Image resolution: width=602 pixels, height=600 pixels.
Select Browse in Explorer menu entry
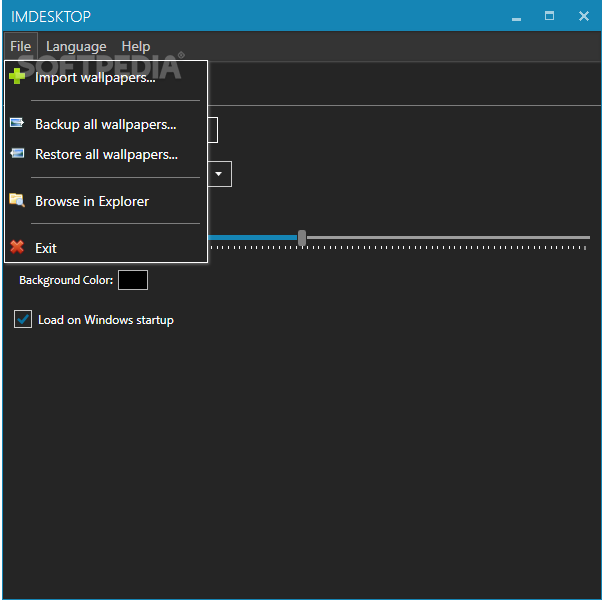pos(106,201)
